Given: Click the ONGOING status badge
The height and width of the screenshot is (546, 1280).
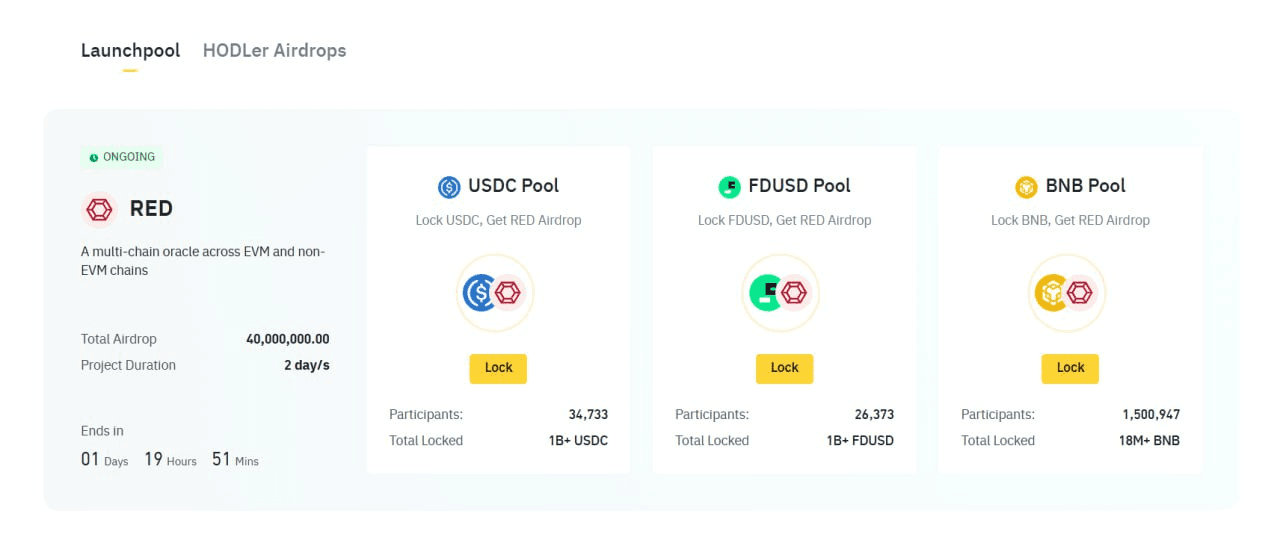Looking at the screenshot, I should coord(121,157).
